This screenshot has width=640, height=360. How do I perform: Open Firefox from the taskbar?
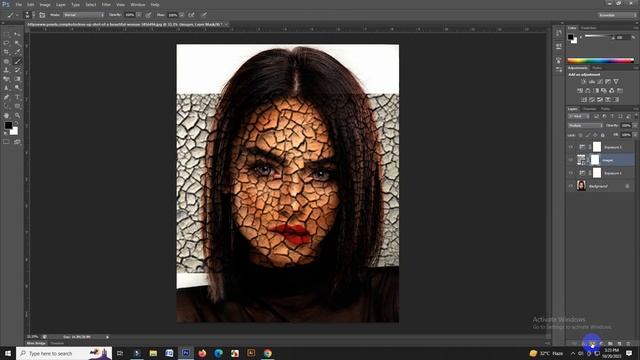202,353
